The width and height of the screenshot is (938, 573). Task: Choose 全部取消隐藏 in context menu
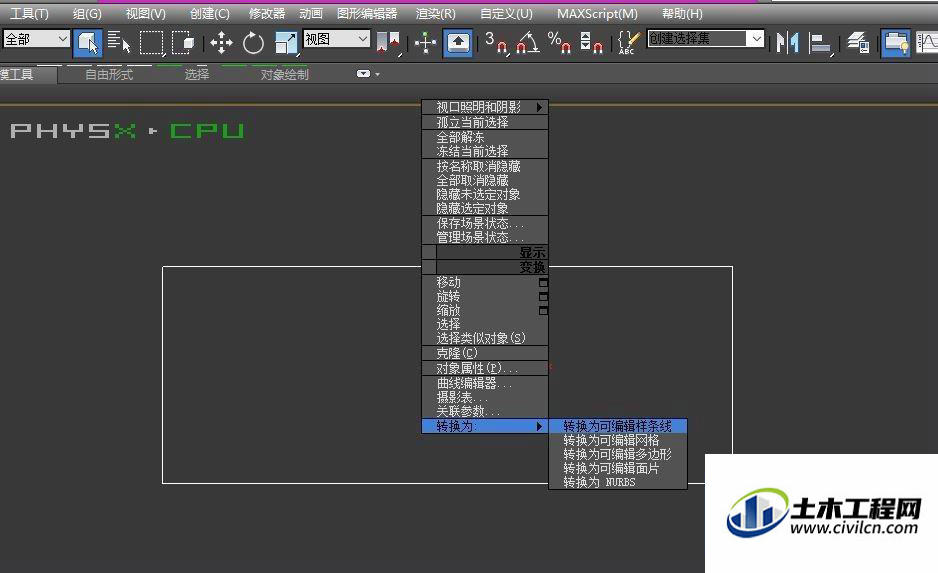pyautogui.click(x=485, y=180)
